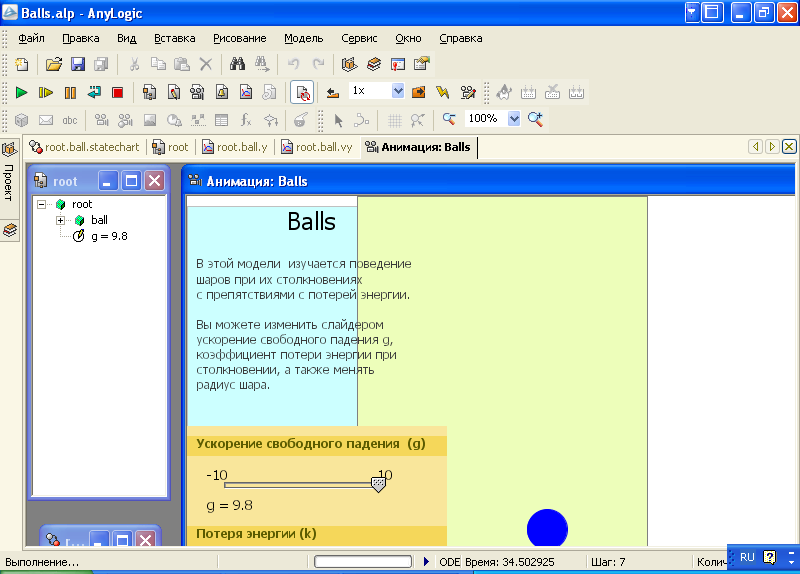The width and height of the screenshot is (800, 574).
Task: Click the library books sidebar icon
Action: coord(10,231)
